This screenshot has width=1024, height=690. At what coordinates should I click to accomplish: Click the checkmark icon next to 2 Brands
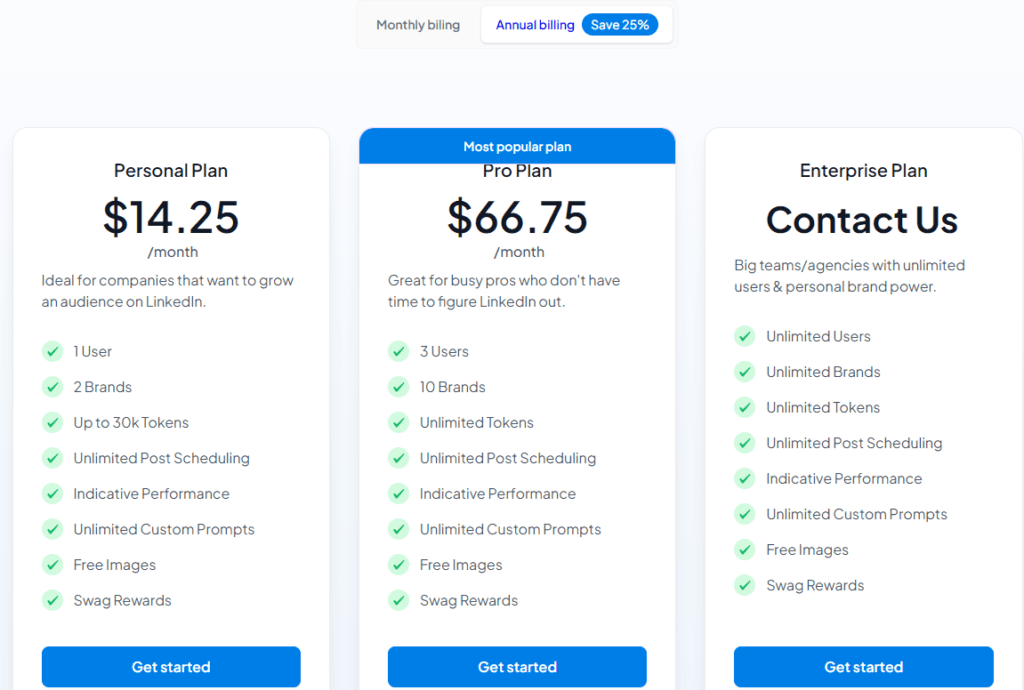(52, 387)
